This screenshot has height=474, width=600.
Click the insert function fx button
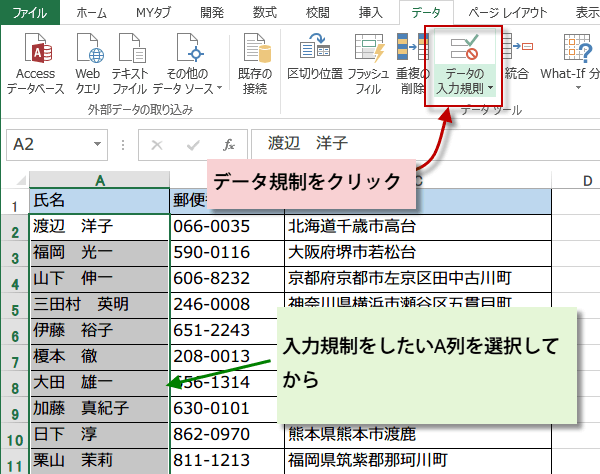[x=229, y=145]
